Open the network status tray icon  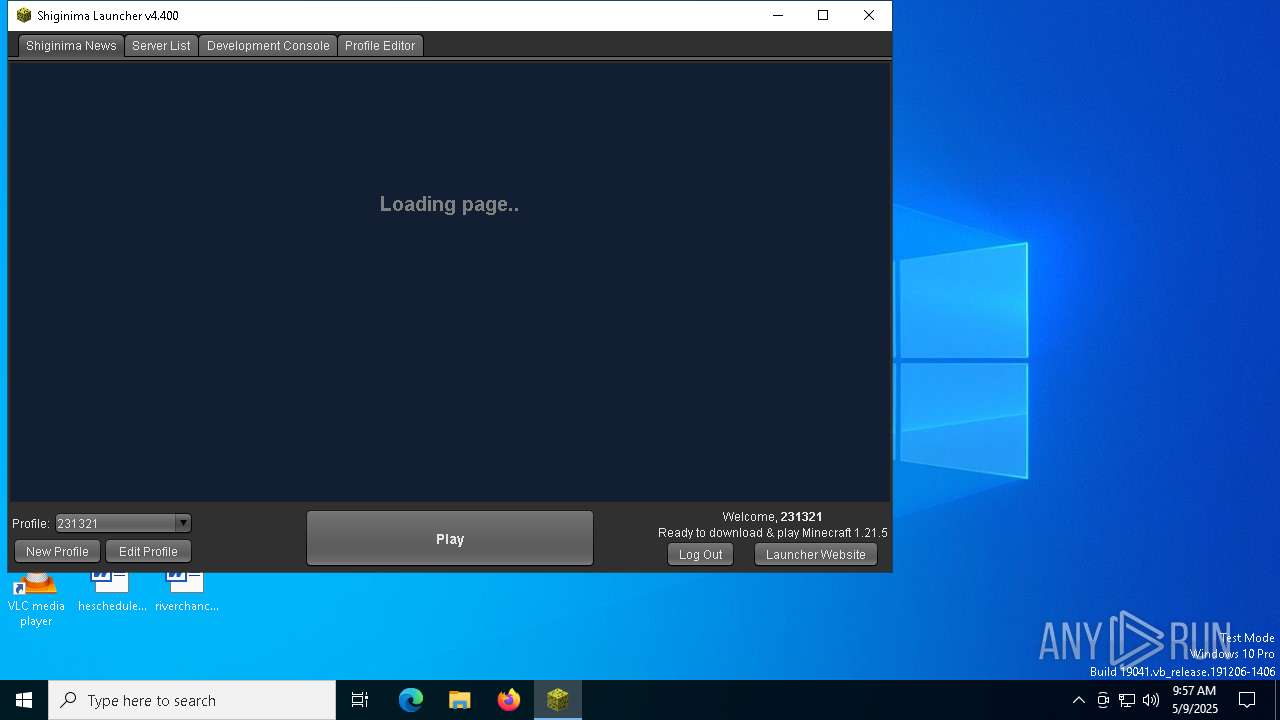tap(1127, 700)
